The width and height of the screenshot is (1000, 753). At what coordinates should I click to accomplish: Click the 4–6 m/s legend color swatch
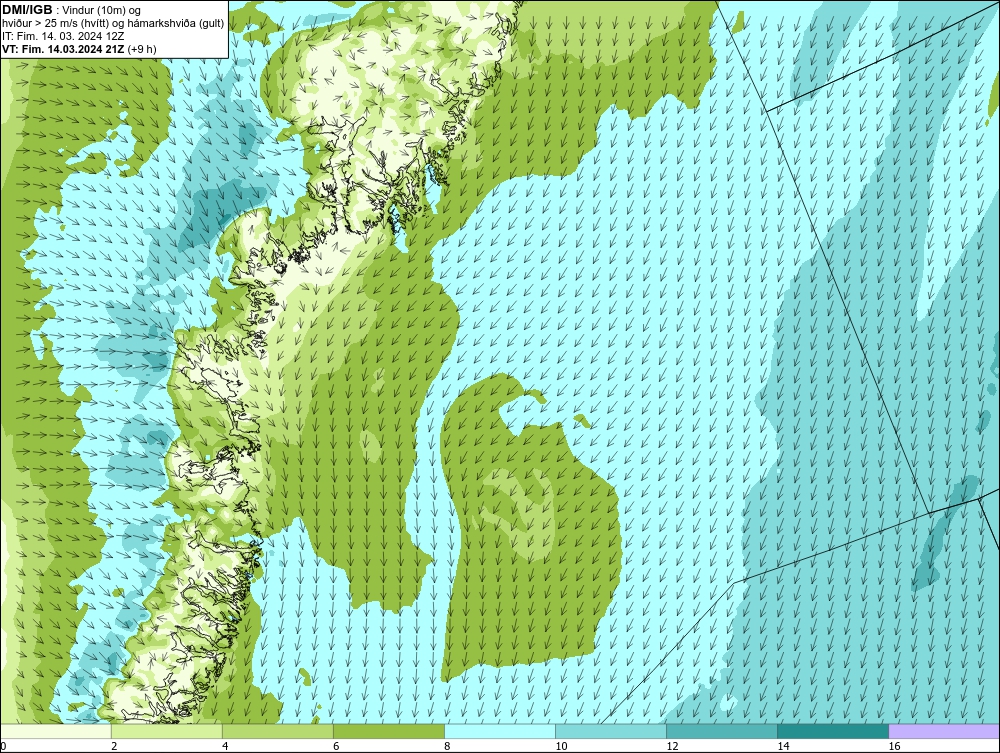277,731
